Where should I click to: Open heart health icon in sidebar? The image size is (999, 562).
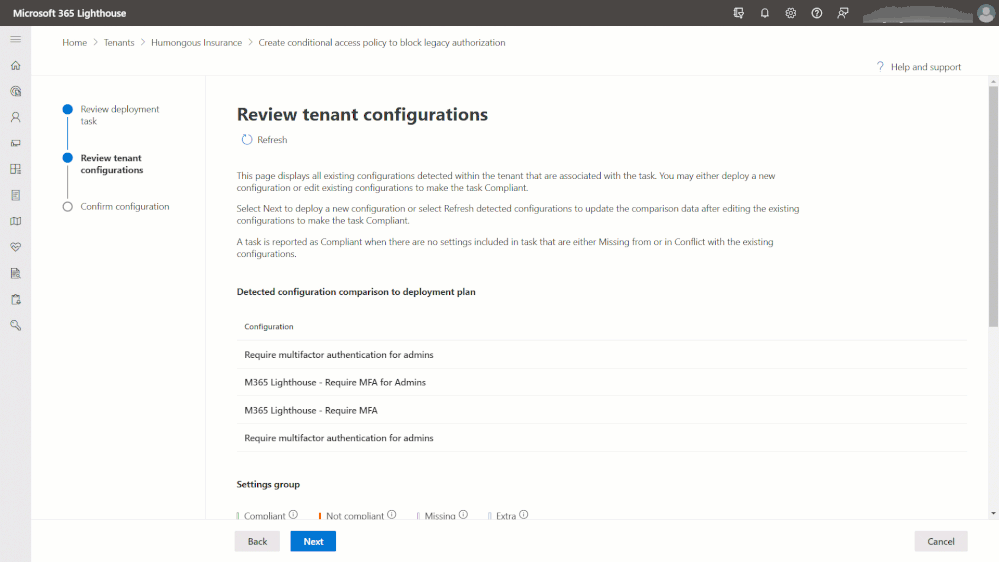[15, 247]
